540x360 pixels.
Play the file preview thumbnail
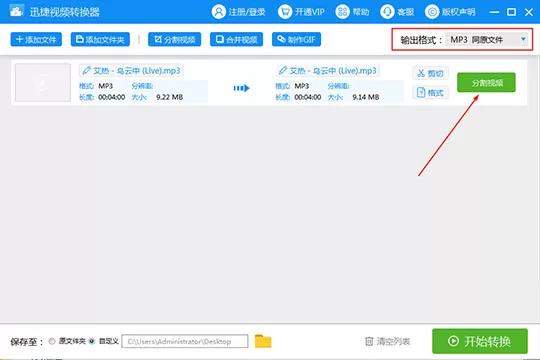point(43,83)
